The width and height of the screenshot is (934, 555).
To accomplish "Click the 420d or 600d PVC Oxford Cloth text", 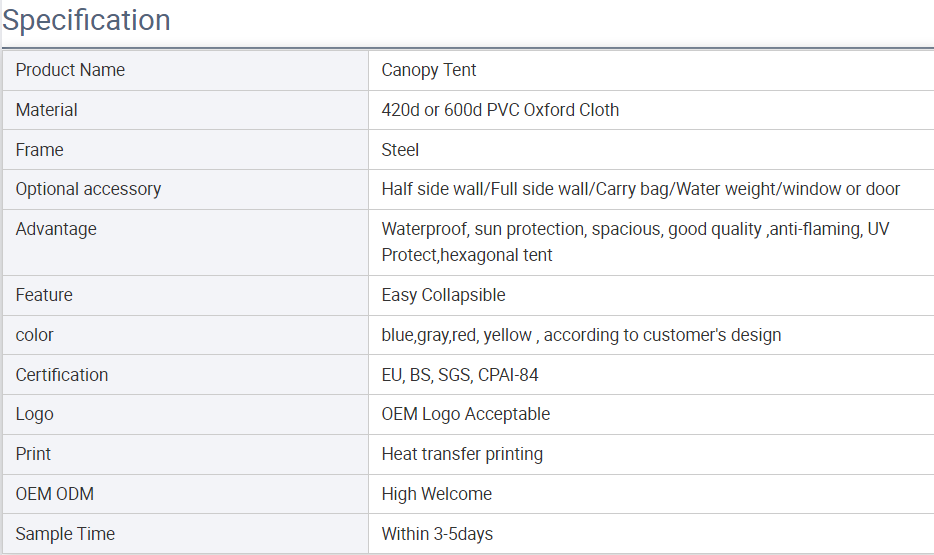I will (500, 110).
